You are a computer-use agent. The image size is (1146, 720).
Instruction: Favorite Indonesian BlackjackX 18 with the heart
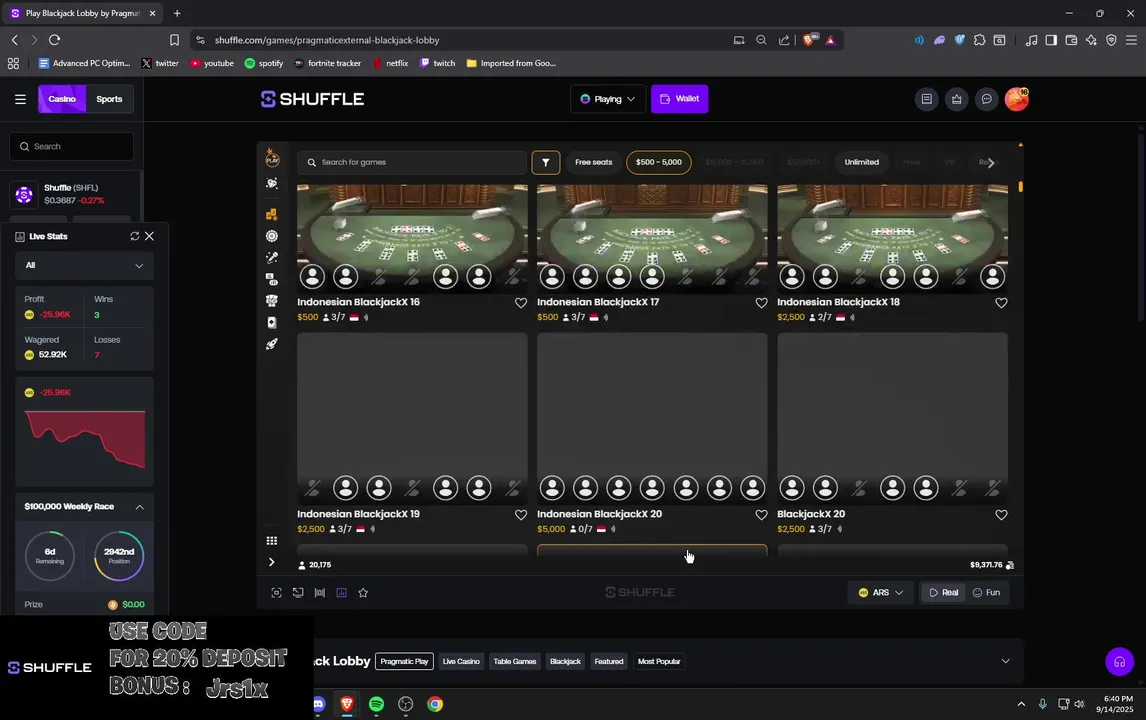[1001, 303]
